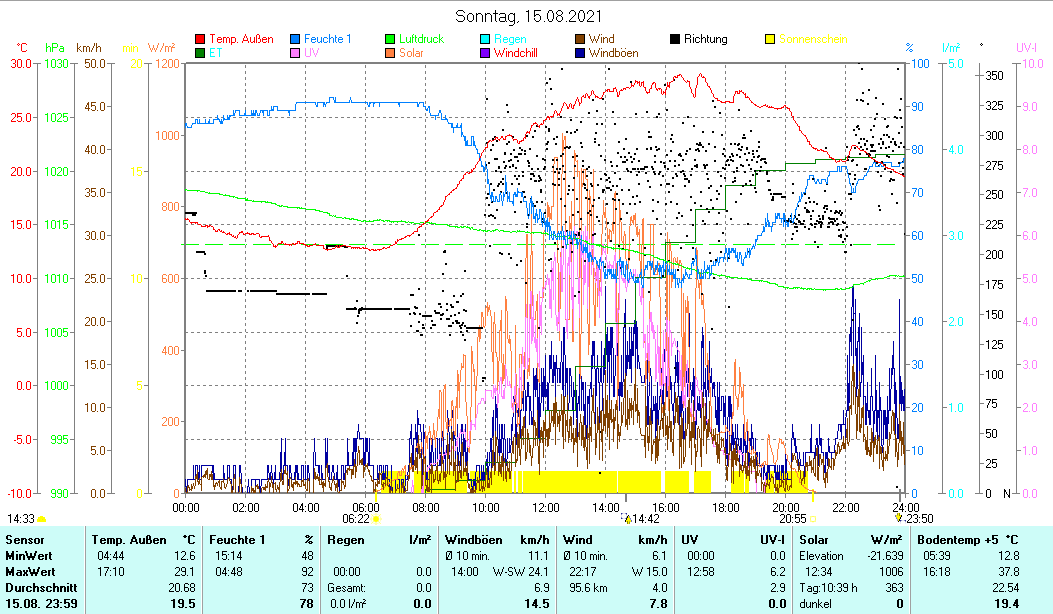The height and width of the screenshot is (614, 1053).
Task: Click the marker icon beside 23:50
Action: [x=899, y=519]
